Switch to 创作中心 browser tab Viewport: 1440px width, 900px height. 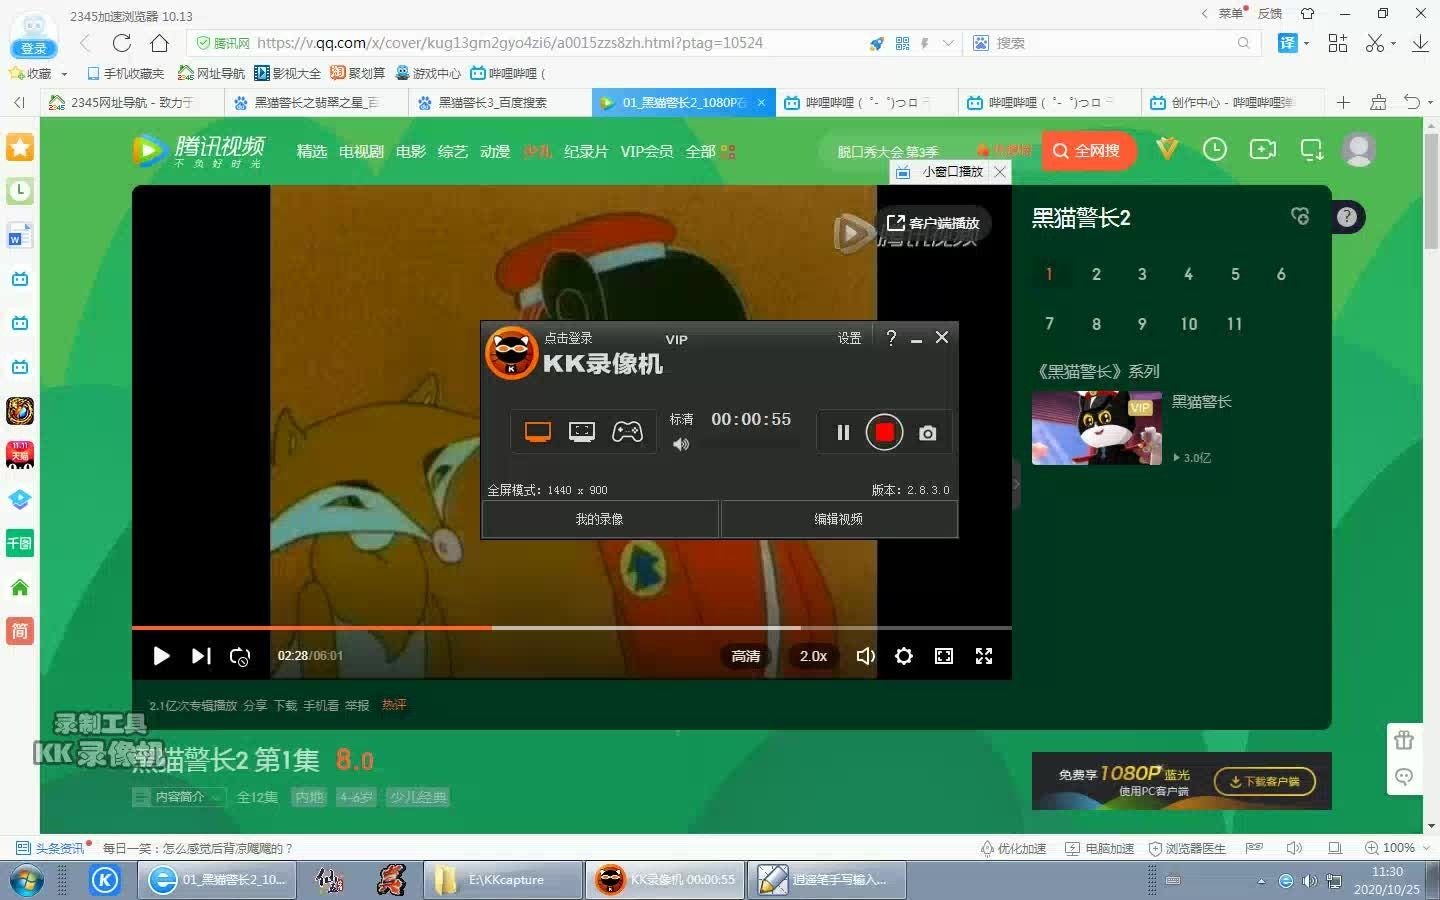[1232, 102]
